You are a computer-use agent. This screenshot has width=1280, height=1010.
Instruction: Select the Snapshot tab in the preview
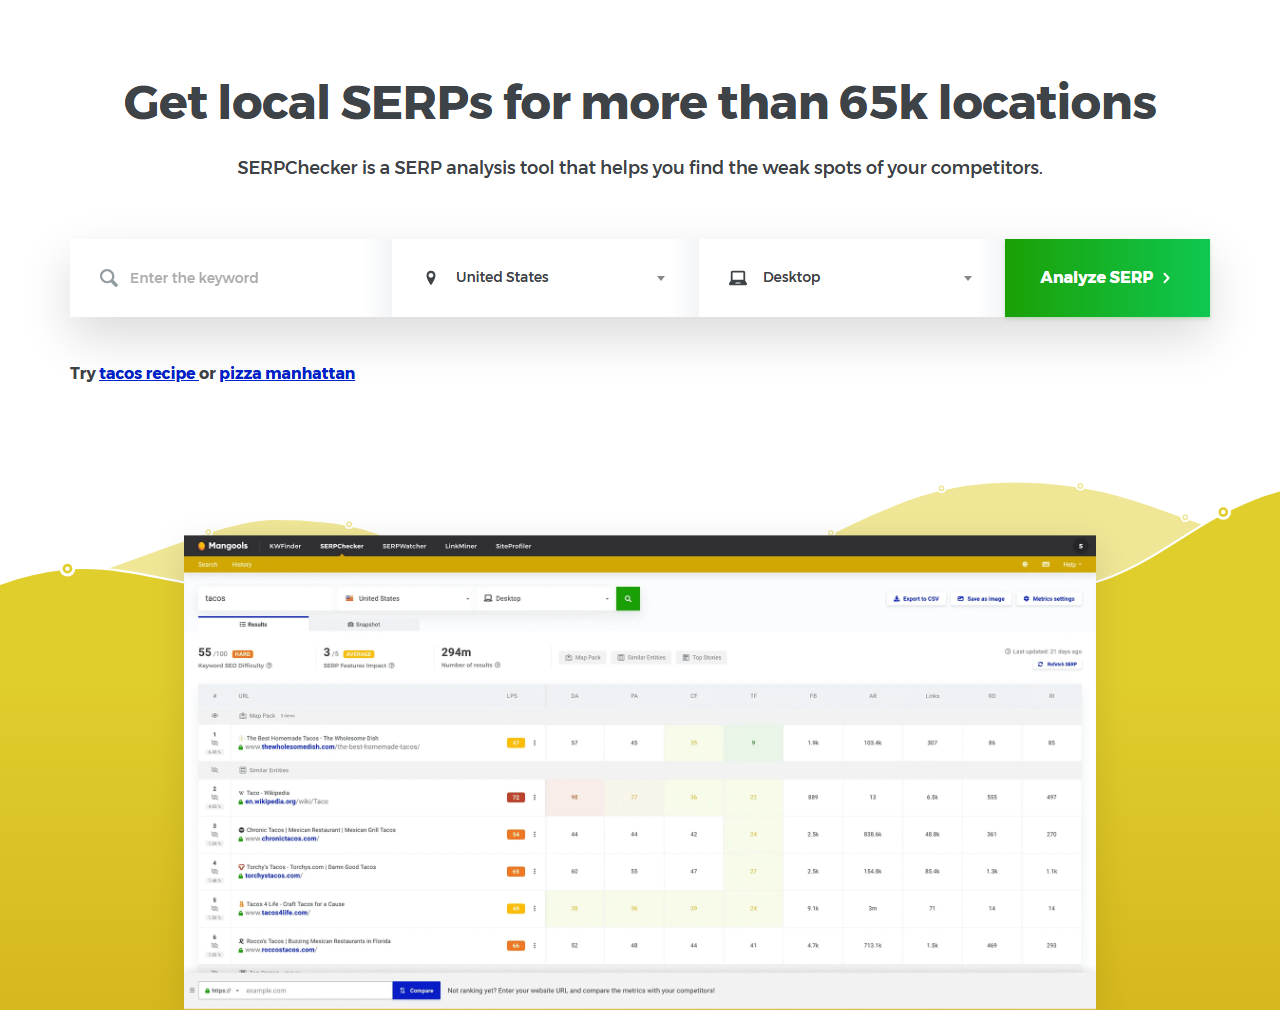[x=364, y=624]
